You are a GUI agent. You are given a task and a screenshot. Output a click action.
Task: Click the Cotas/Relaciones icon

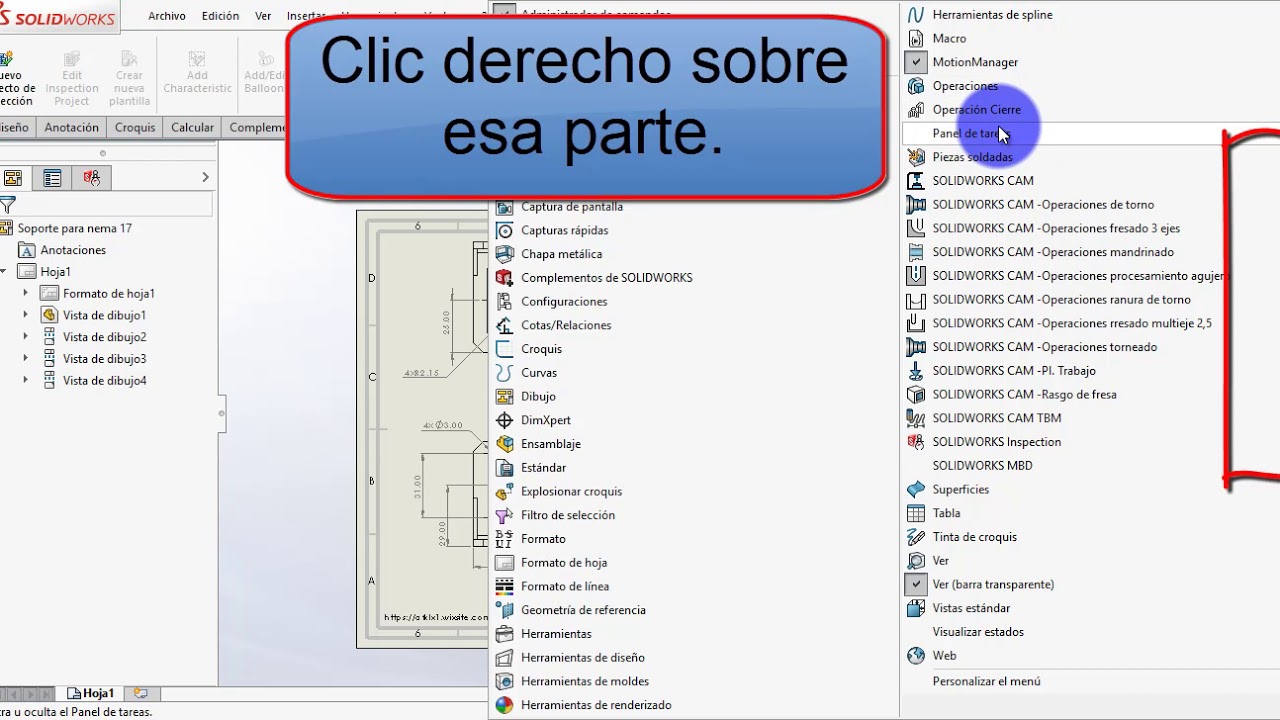click(504, 325)
